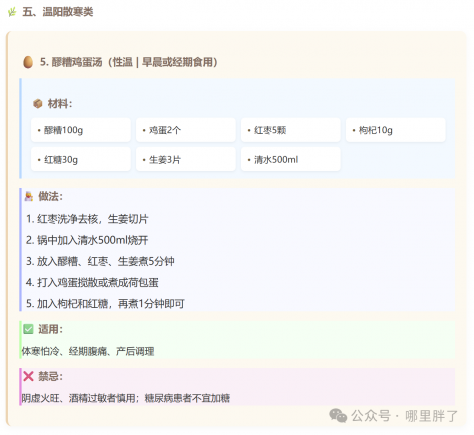This screenshot has height=435, width=474.
Task: Click the WeChat logo in the watermark
Action: click(338, 416)
